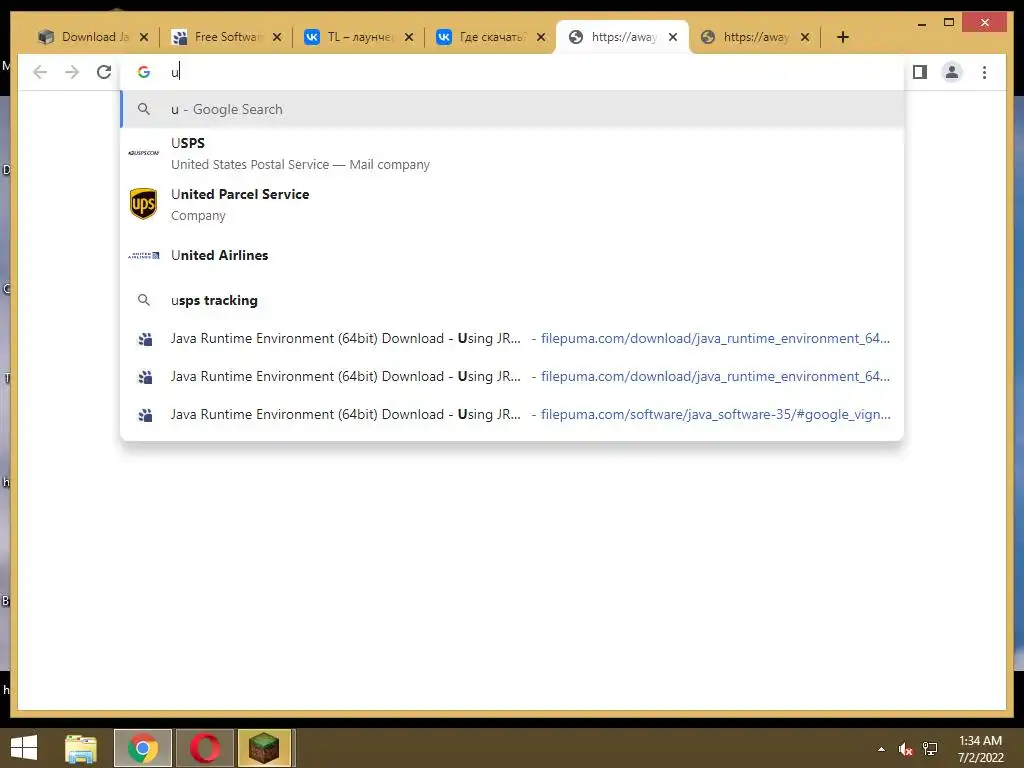Click the USPS.com logo icon
This screenshot has width=1024, height=768.
[144, 153]
